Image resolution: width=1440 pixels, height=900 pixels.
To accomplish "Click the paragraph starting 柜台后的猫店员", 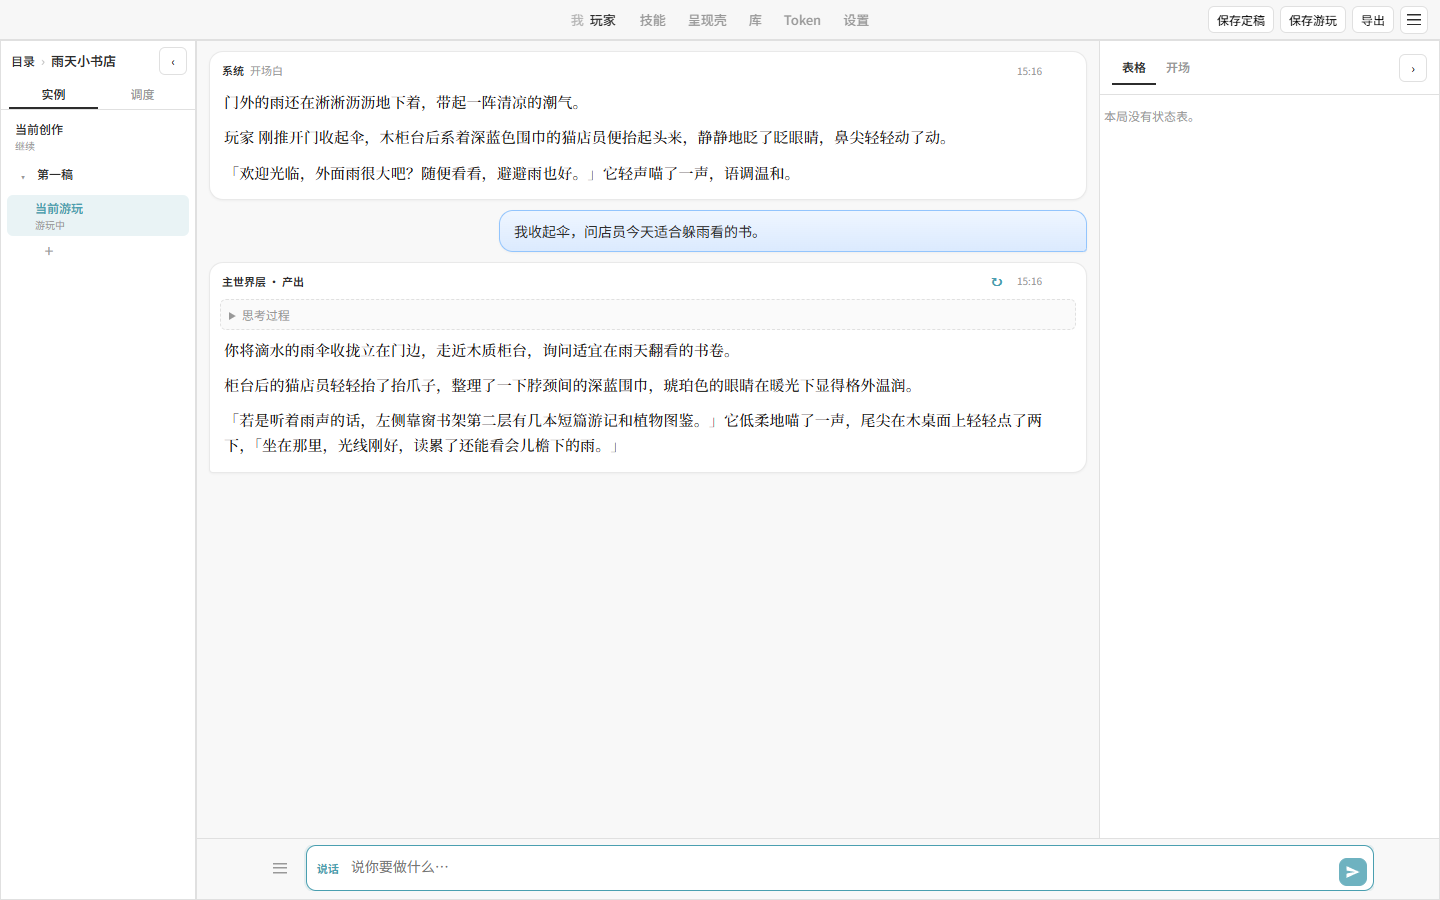I will pos(572,385).
